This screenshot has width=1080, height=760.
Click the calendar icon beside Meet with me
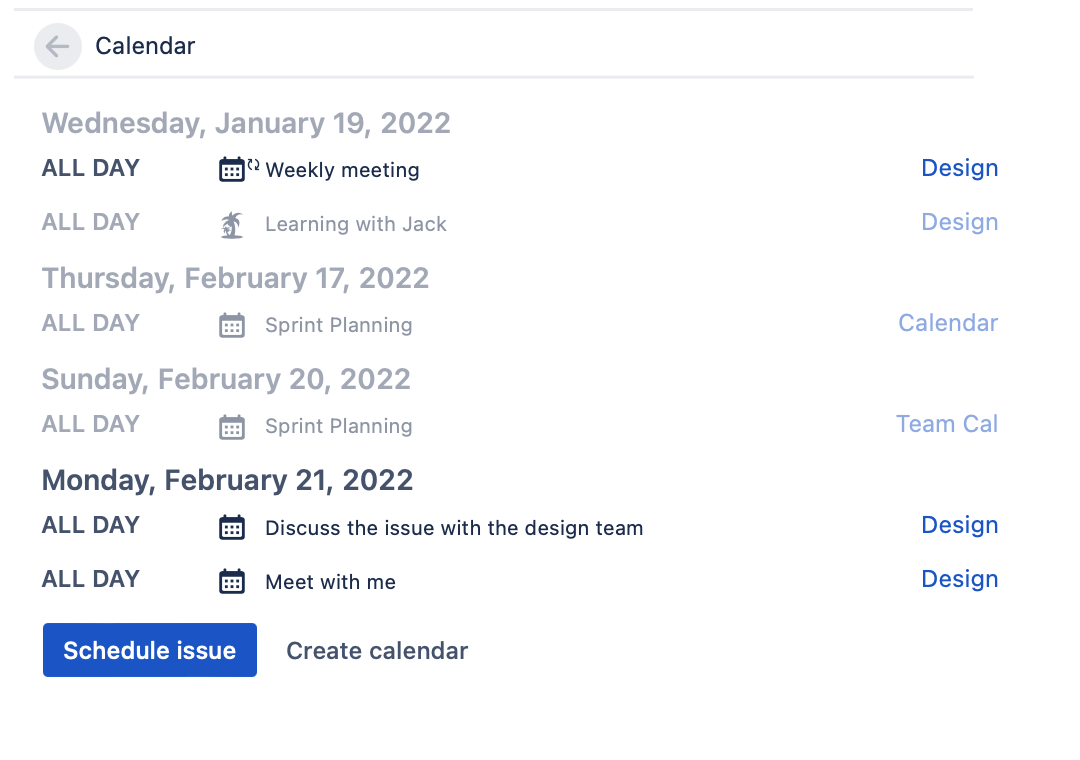232,581
